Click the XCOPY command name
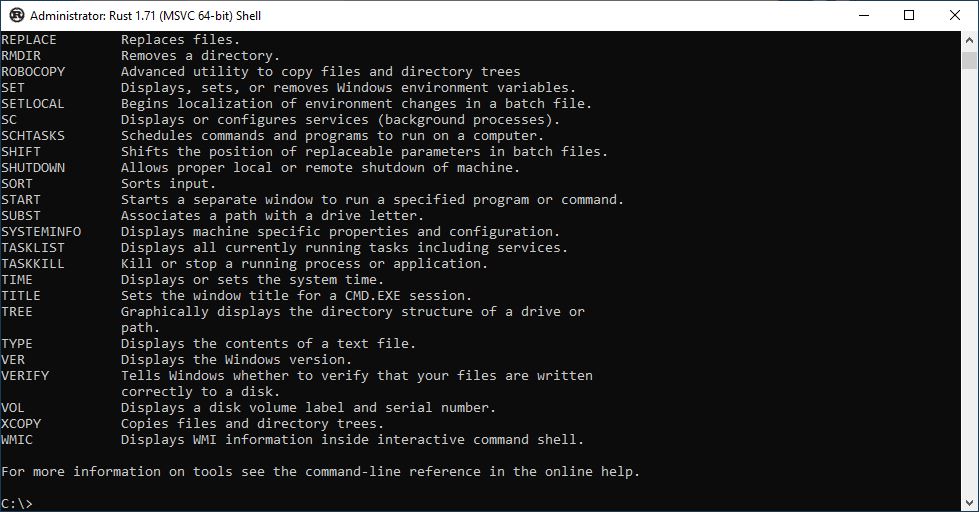 tap(21, 423)
